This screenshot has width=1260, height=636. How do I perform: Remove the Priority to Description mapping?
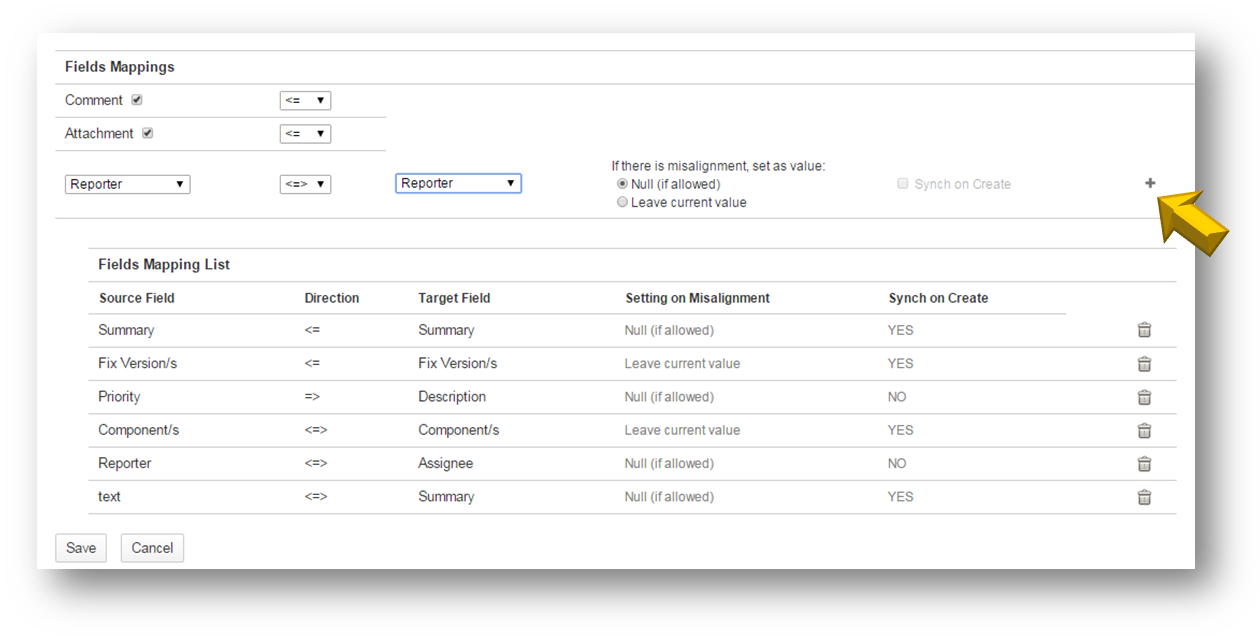click(x=1144, y=397)
